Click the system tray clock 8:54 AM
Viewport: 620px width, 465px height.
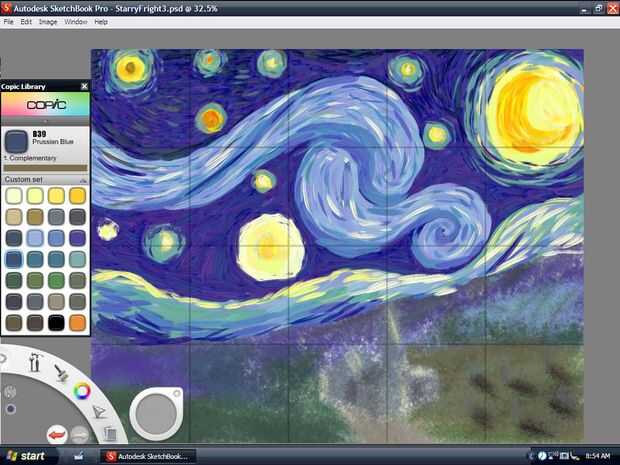tap(598, 456)
